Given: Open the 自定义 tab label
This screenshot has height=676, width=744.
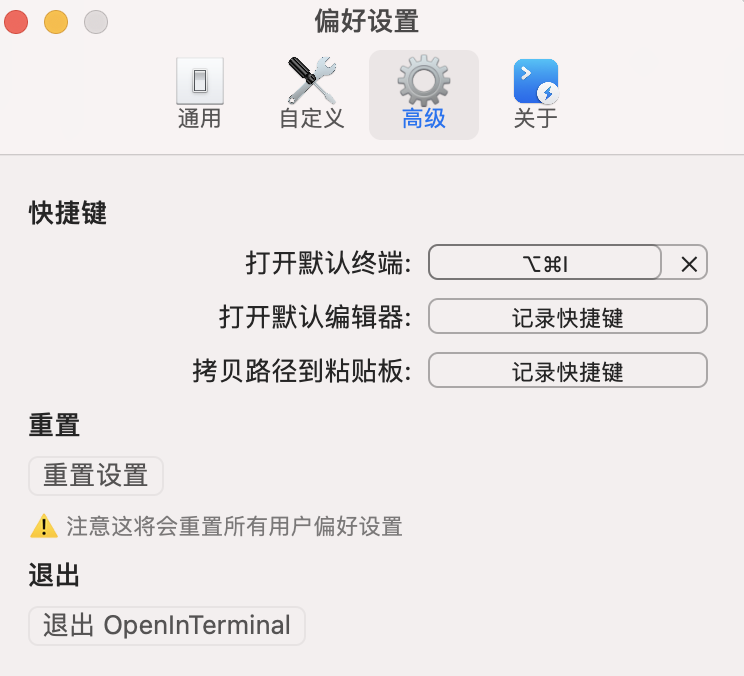Looking at the screenshot, I should pos(311,119).
